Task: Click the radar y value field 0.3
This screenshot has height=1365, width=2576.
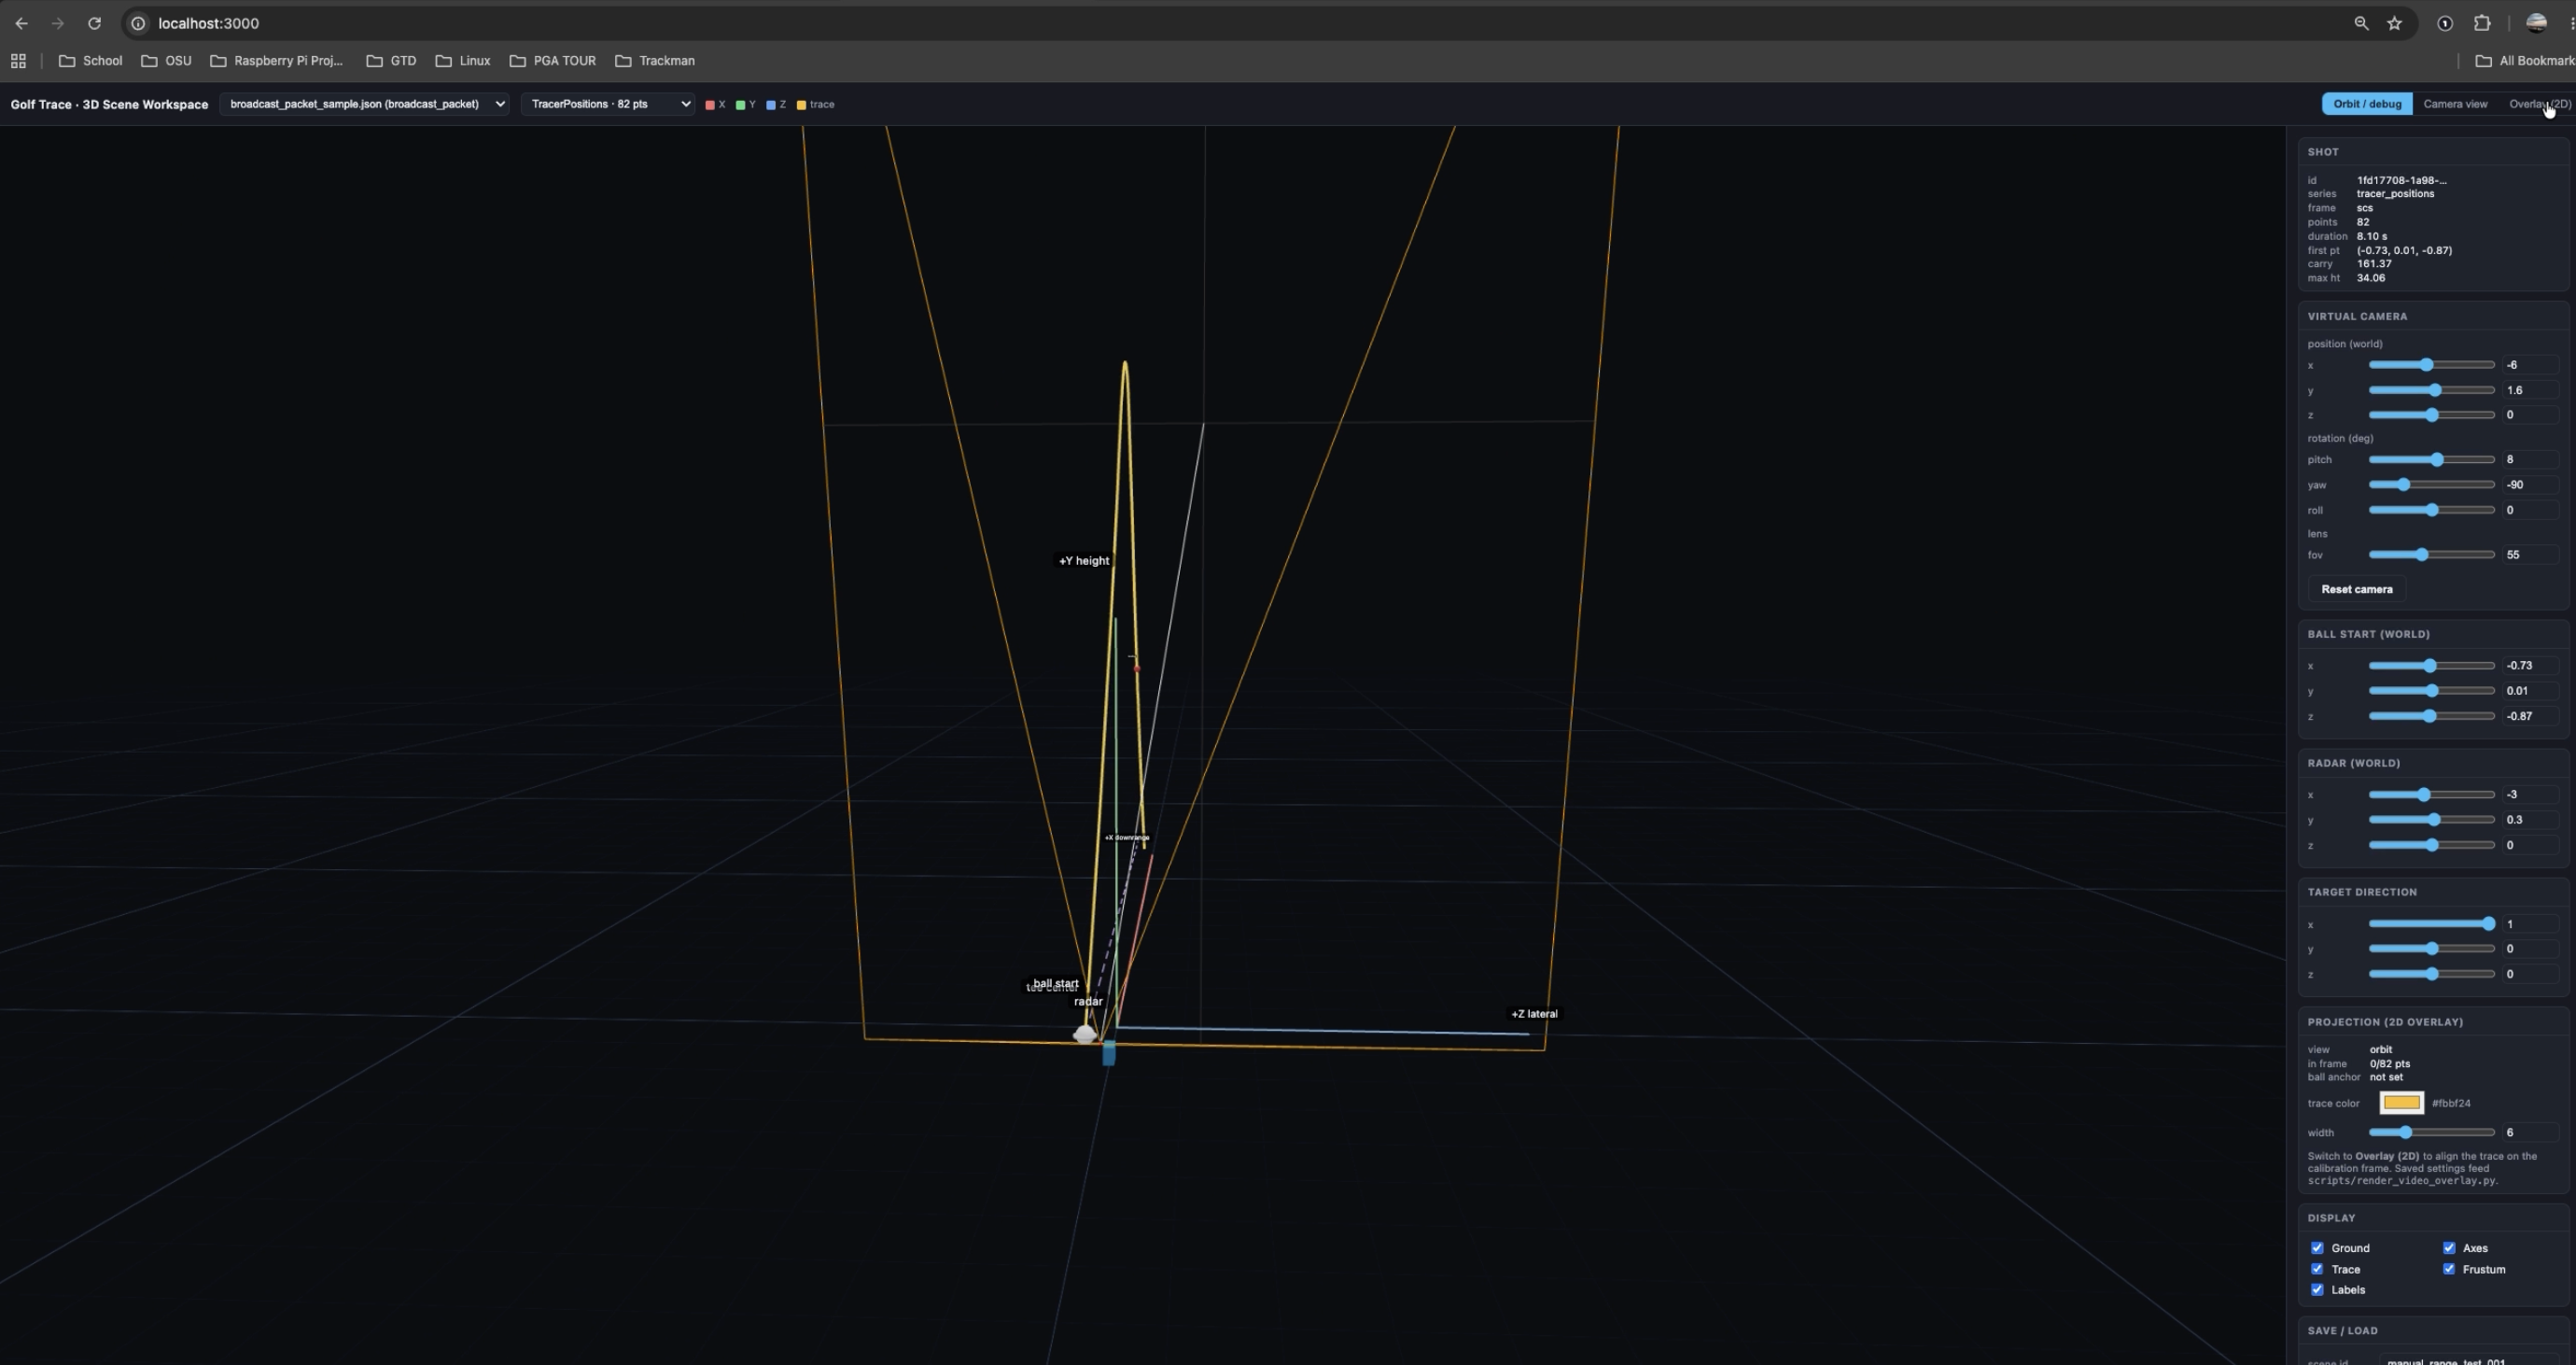Action: (2530, 820)
